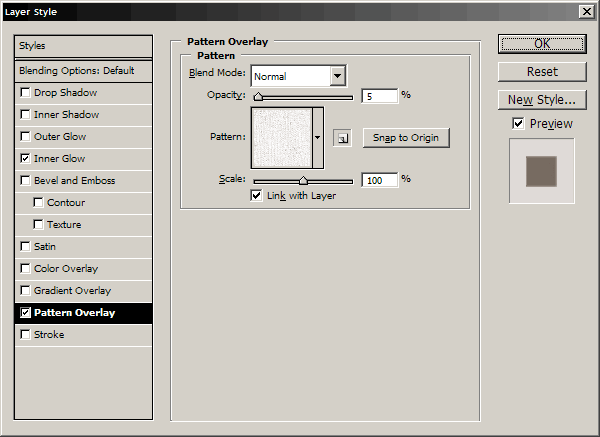
Task: Enable the Stroke checkbox
Action: tap(25, 334)
